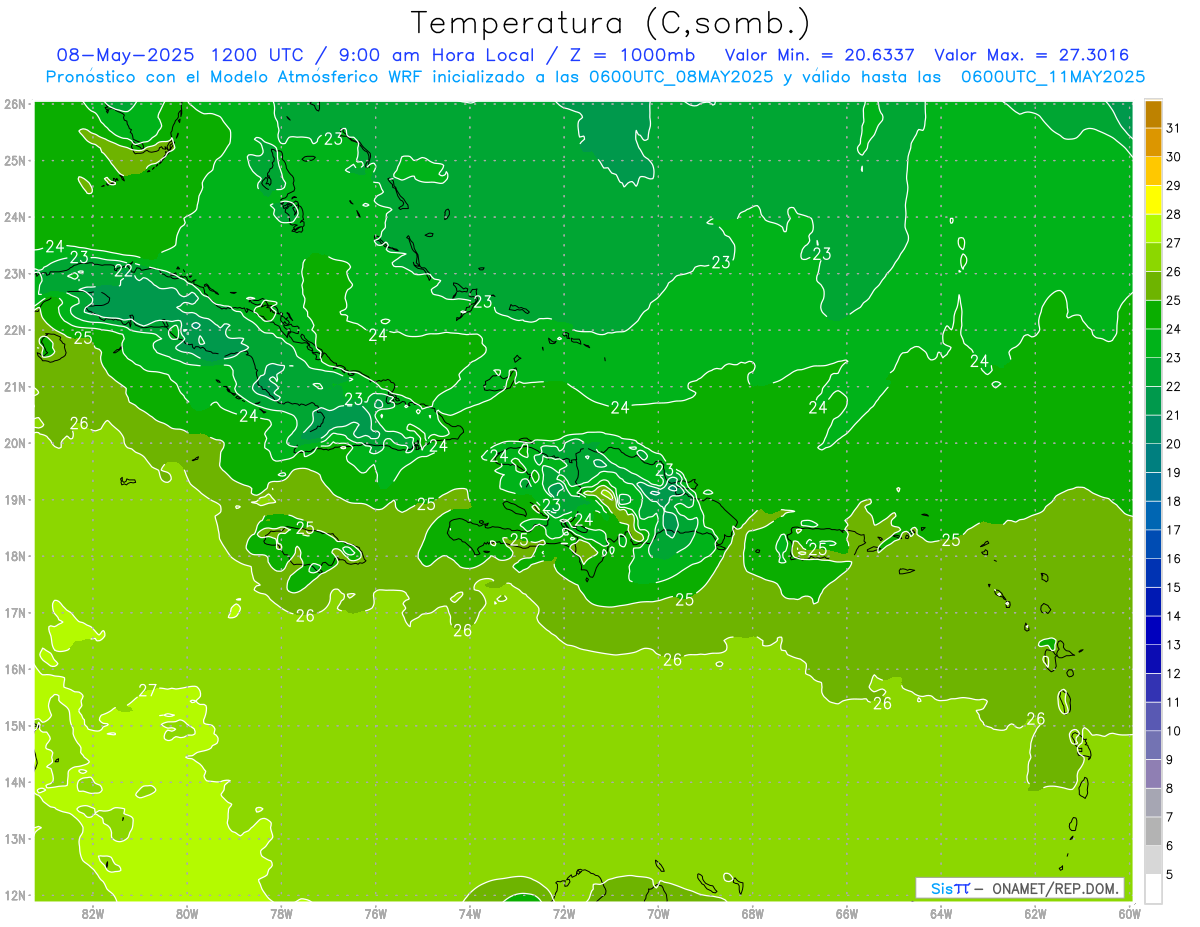Click the 'Valor Min. = 20.6337' text
The height and width of the screenshot is (927, 1200).
pyautogui.click(x=822, y=55)
